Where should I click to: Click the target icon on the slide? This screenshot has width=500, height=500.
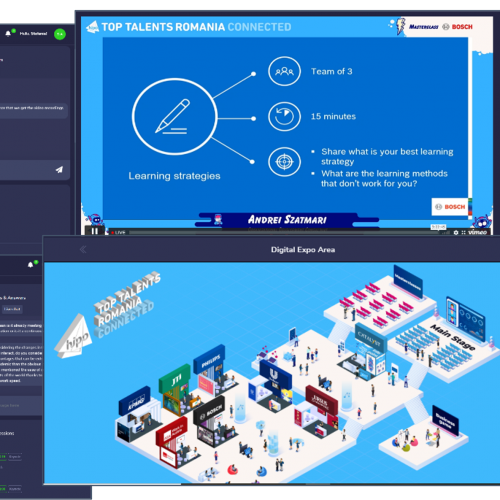284,162
